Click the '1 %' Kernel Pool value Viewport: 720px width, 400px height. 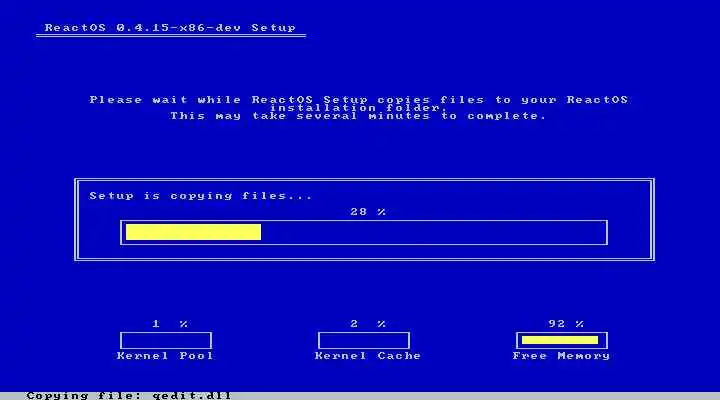[170, 324]
